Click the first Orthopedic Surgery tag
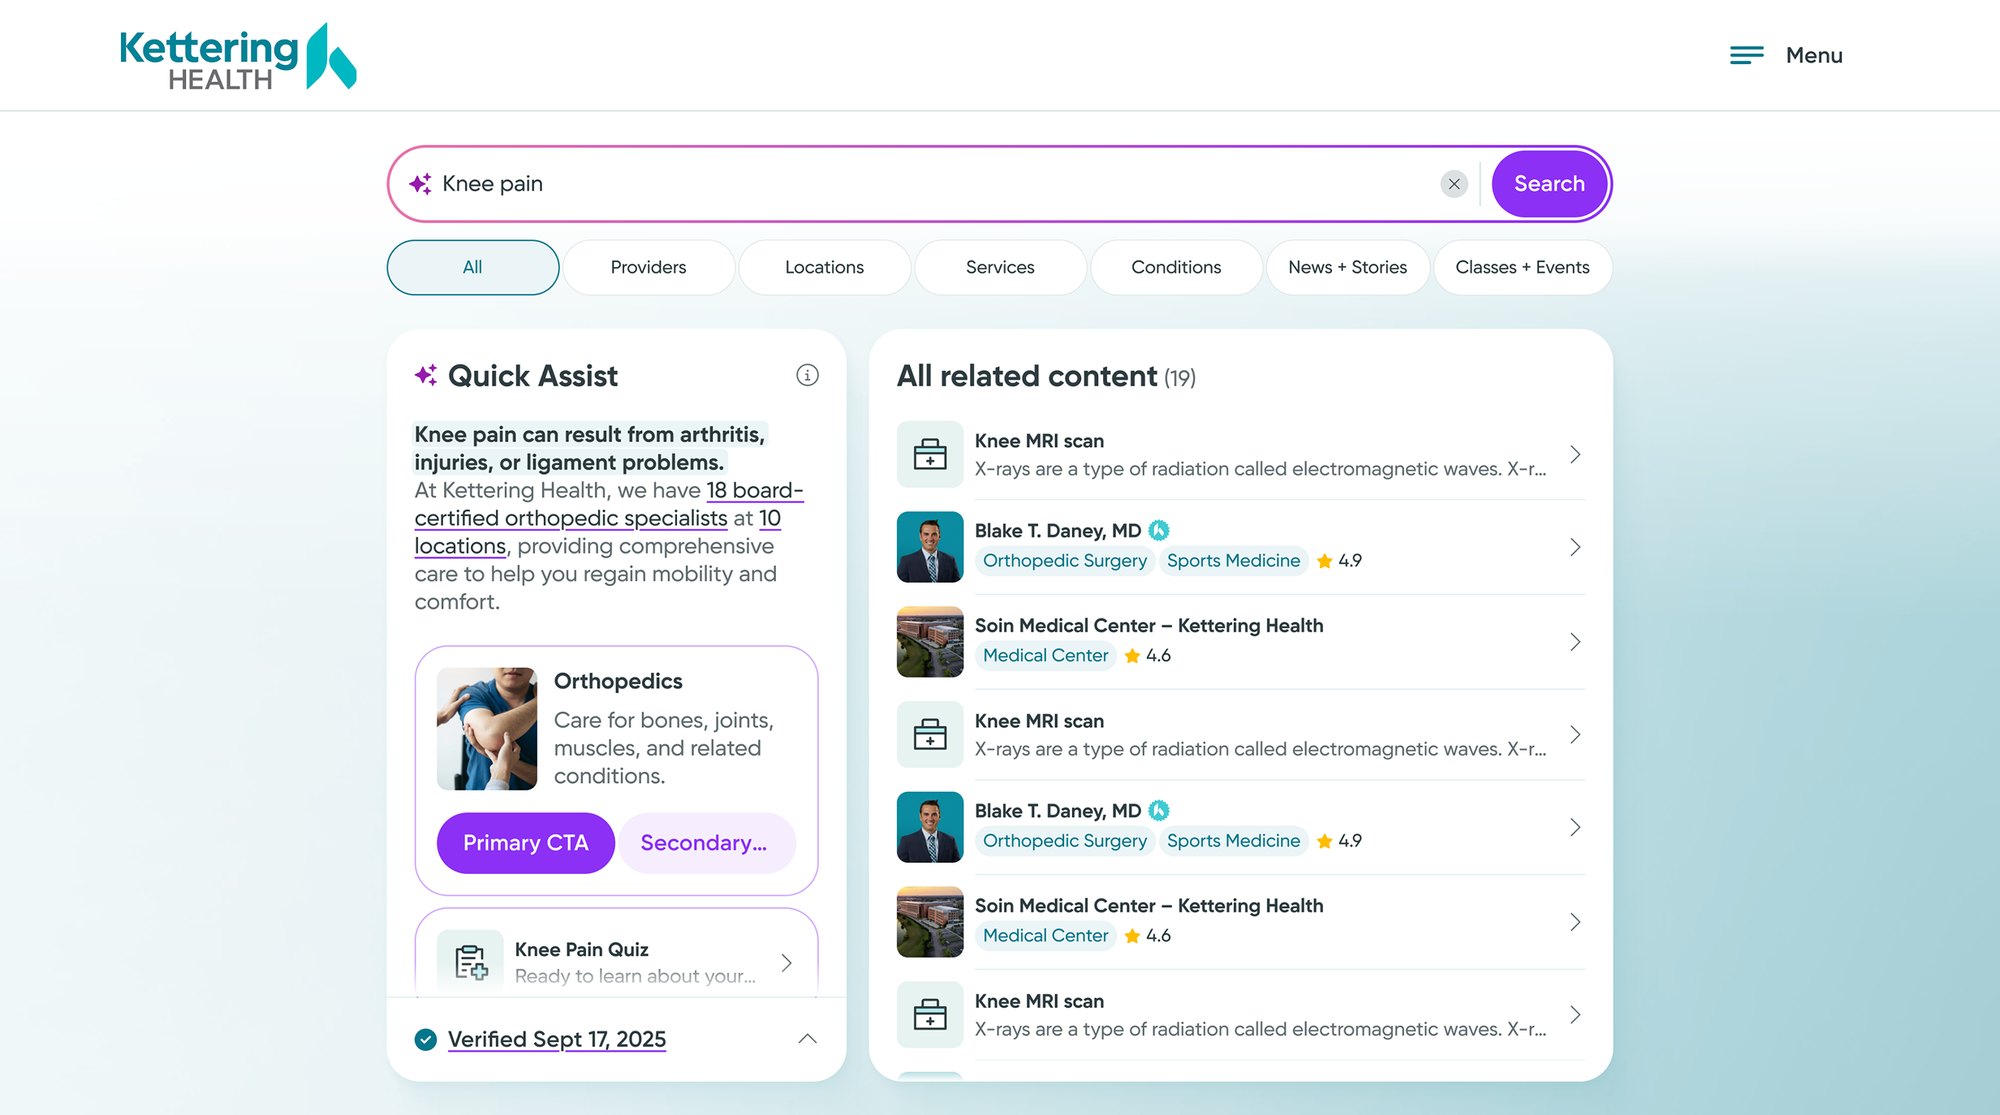2000x1115 pixels. pyautogui.click(x=1065, y=561)
